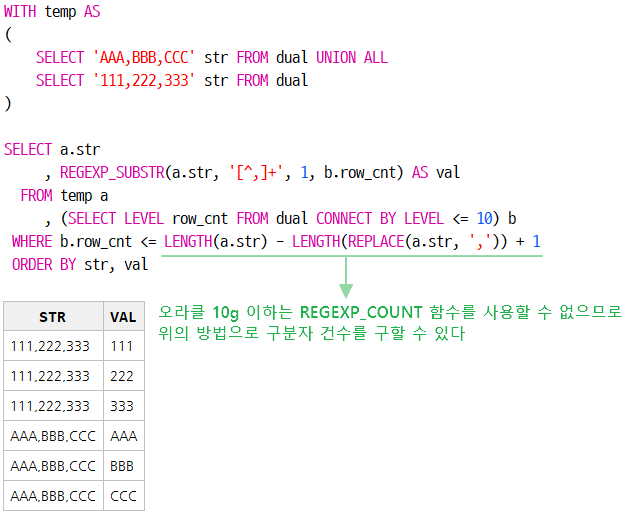Click the second line of the green note

pos(311,333)
